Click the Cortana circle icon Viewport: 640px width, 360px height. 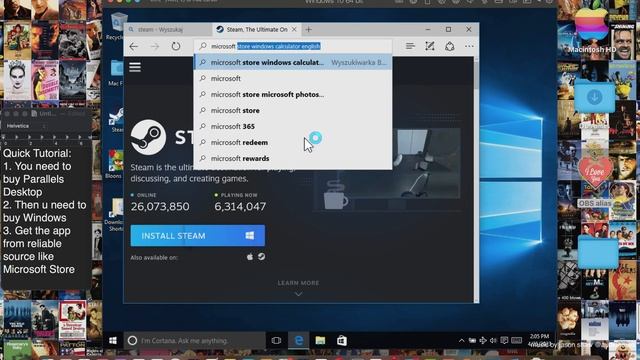[x=132, y=340]
